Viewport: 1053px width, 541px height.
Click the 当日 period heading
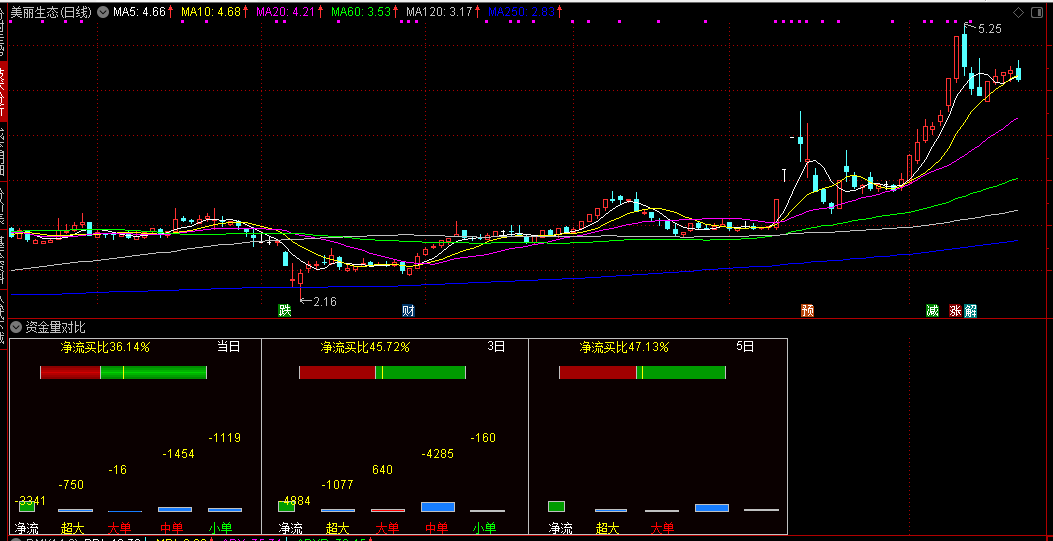click(x=228, y=347)
